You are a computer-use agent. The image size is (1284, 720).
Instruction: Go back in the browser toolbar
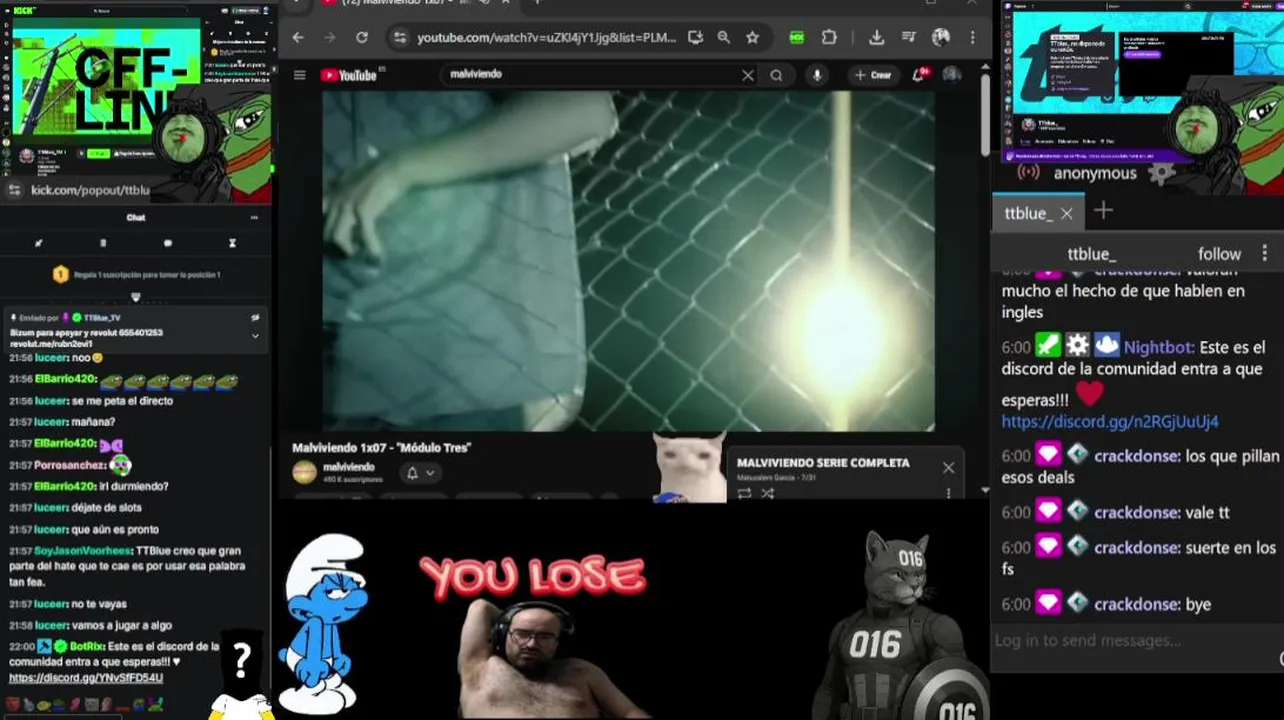coord(298,38)
